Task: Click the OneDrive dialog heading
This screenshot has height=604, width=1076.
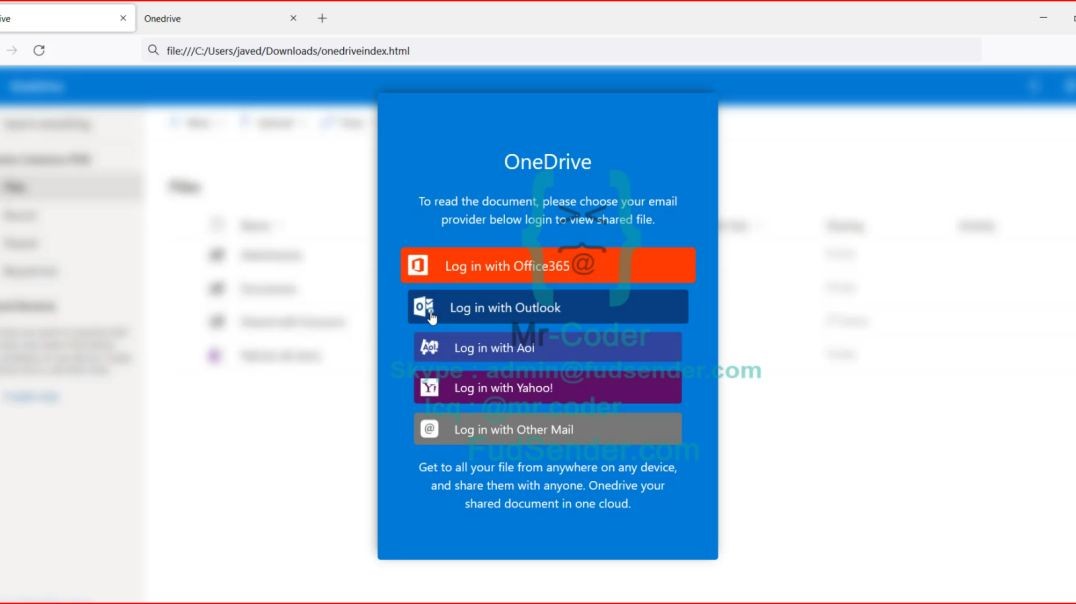Action: point(548,162)
